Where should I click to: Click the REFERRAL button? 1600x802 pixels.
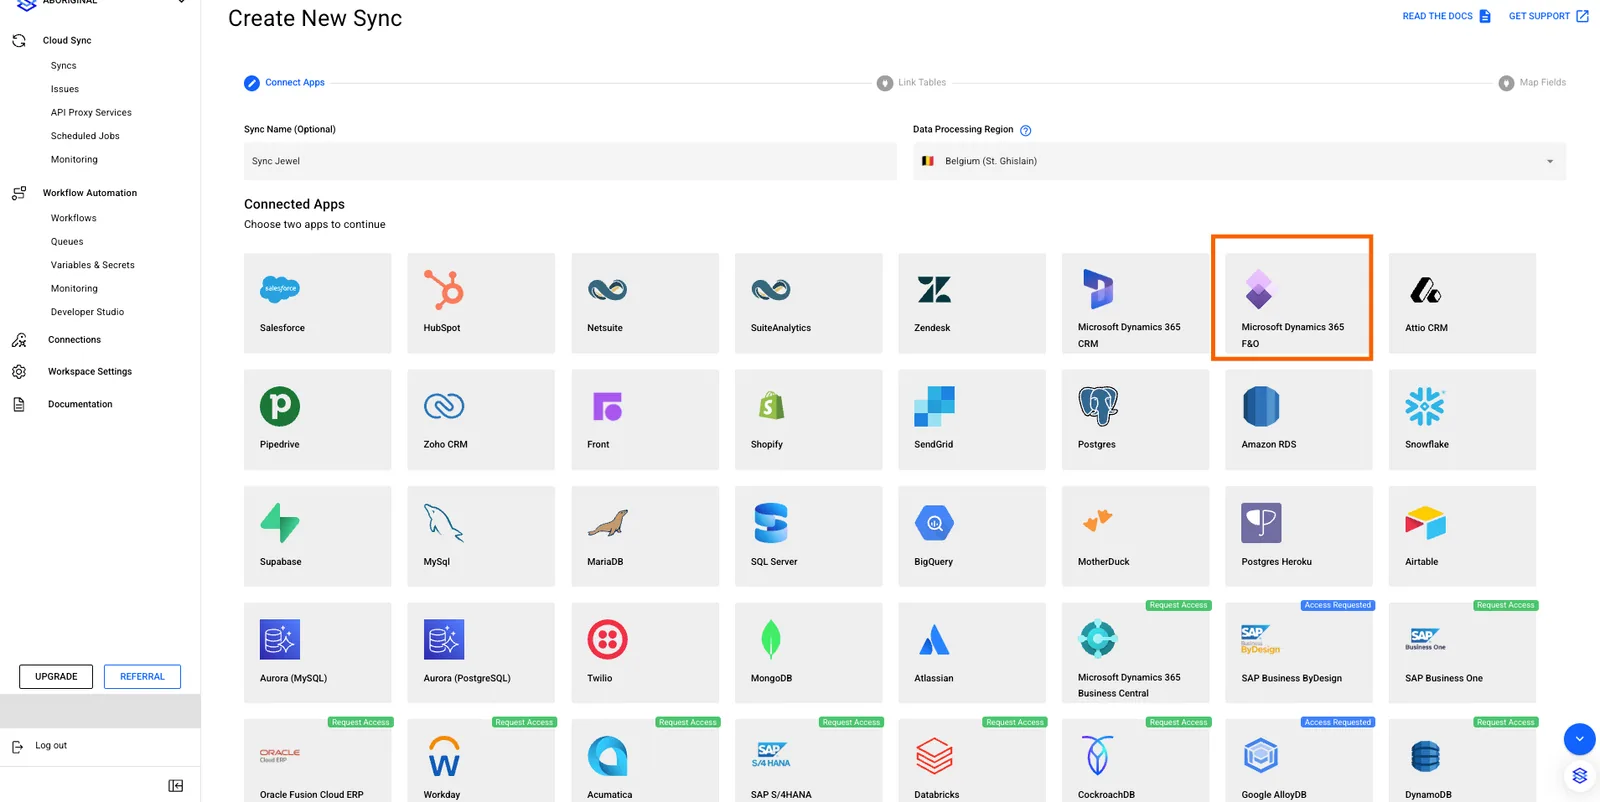[143, 677]
